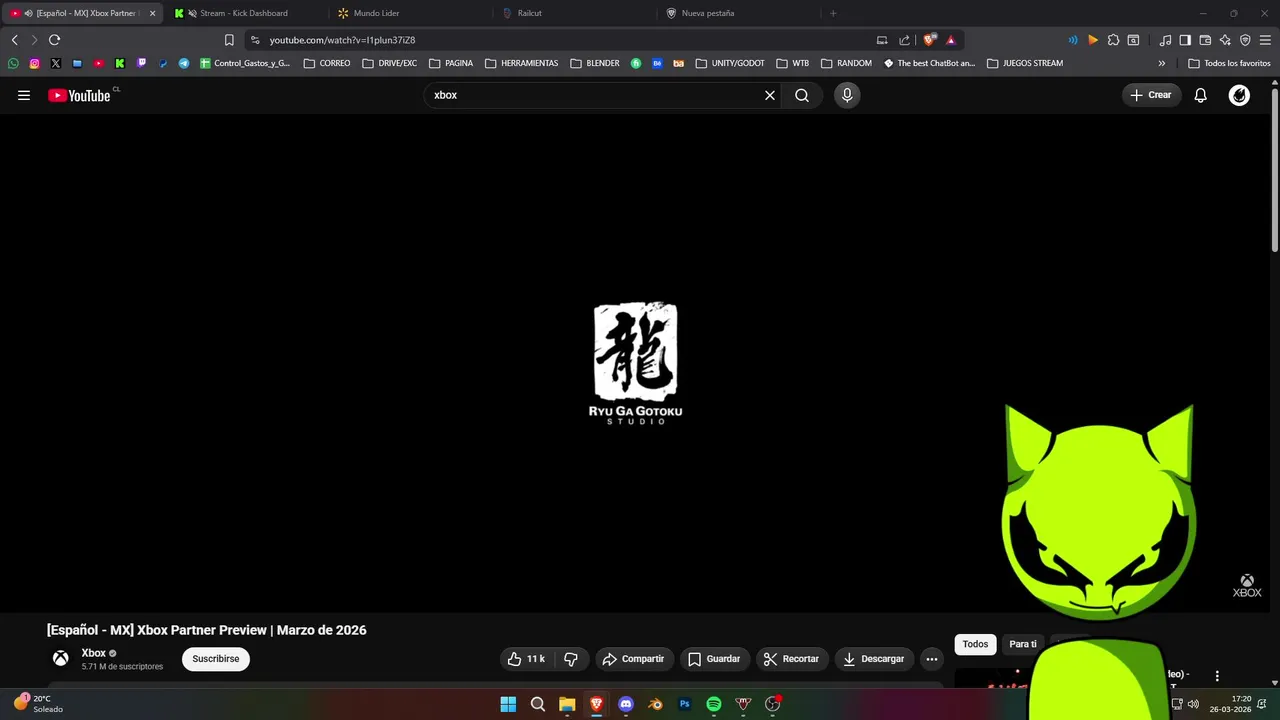This screenshot has width=1280, height=720.
Task: Save video with the Guardar button
Action: [714, 659]
